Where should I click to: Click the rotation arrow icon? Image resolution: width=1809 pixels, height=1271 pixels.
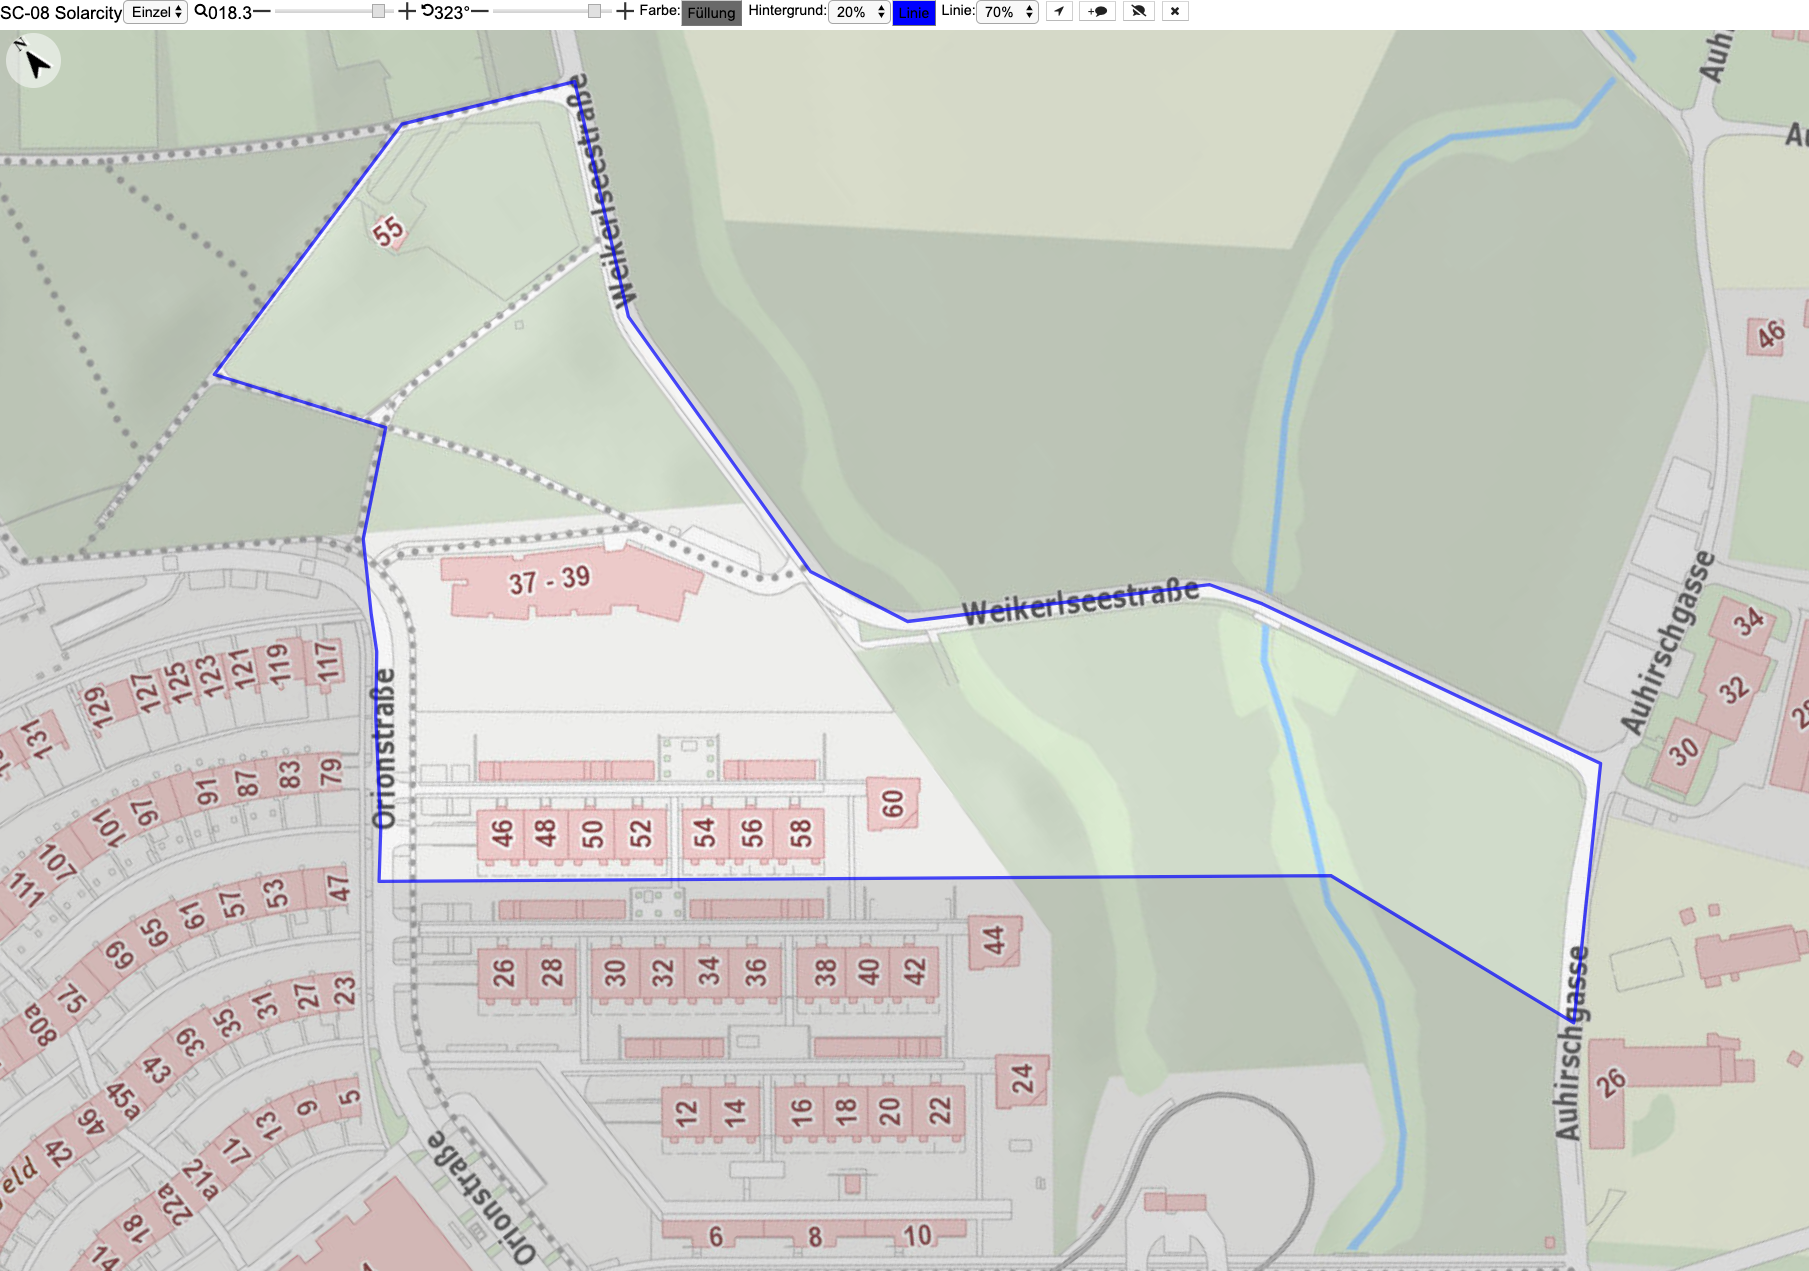tap(427, 12)
